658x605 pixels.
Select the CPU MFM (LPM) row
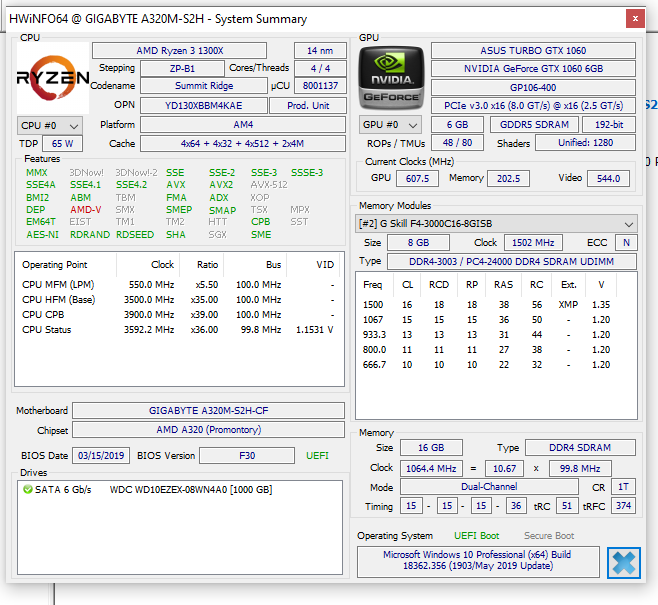(x=178, y=284)
